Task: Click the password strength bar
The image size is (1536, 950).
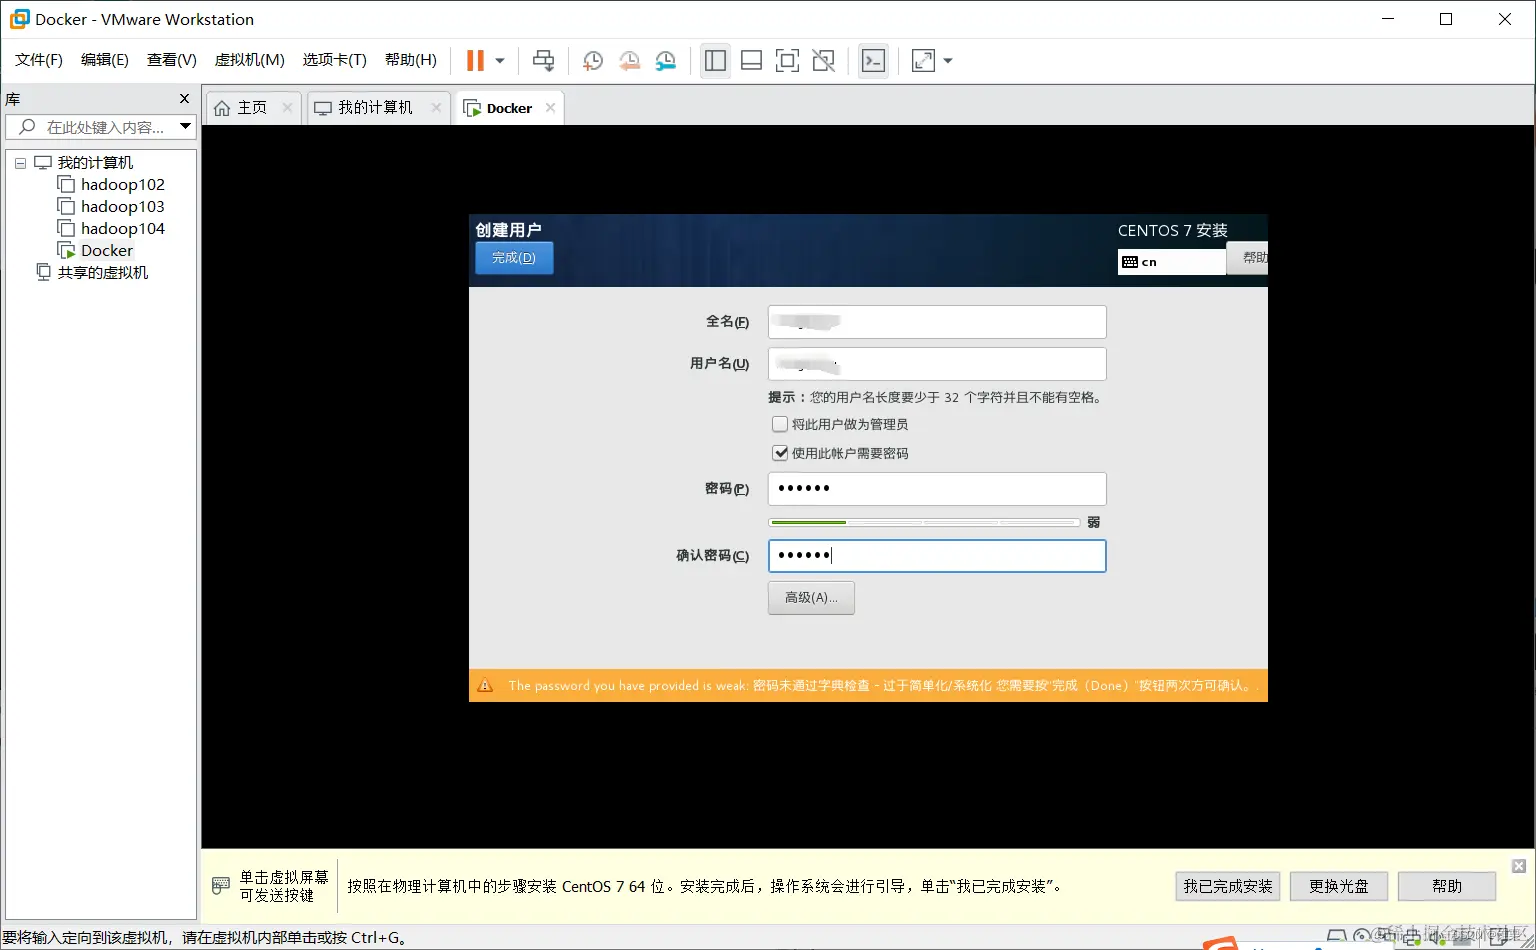Action: tap(924, 522)
